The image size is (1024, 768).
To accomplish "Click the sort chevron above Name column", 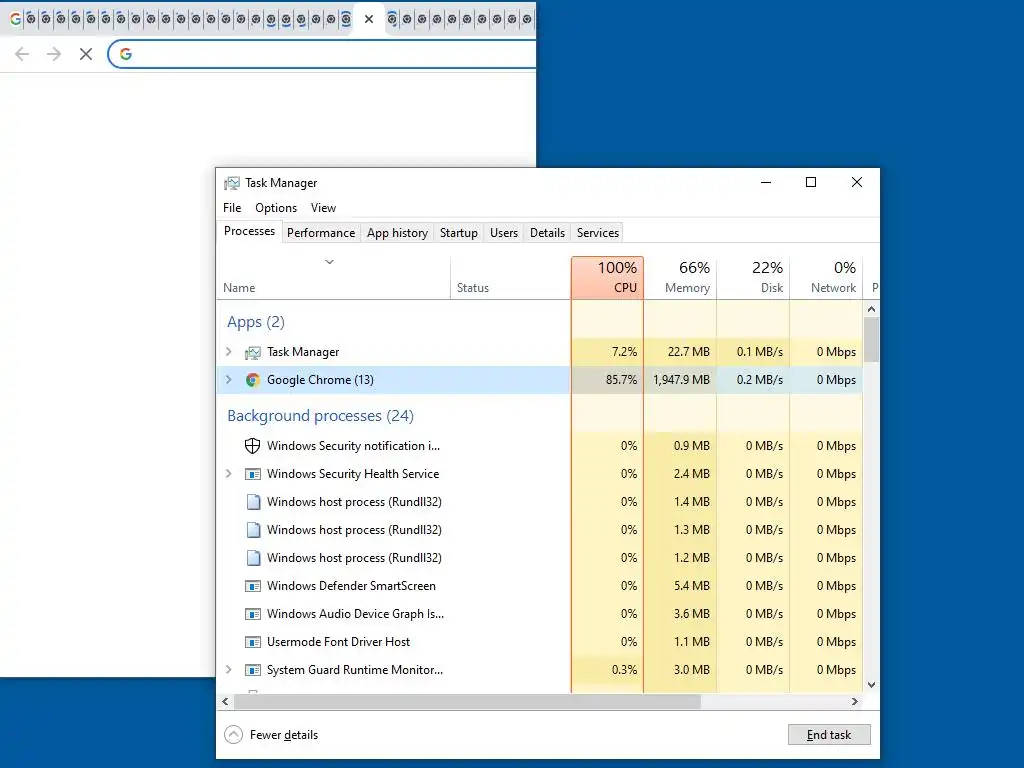I will tap(330, 262).
